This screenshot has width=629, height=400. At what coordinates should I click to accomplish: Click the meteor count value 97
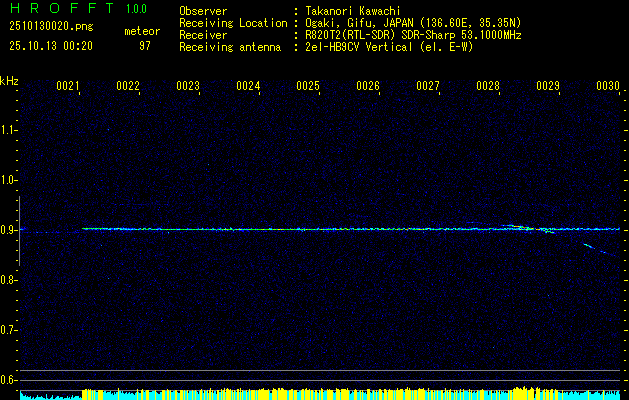[144, 45]
